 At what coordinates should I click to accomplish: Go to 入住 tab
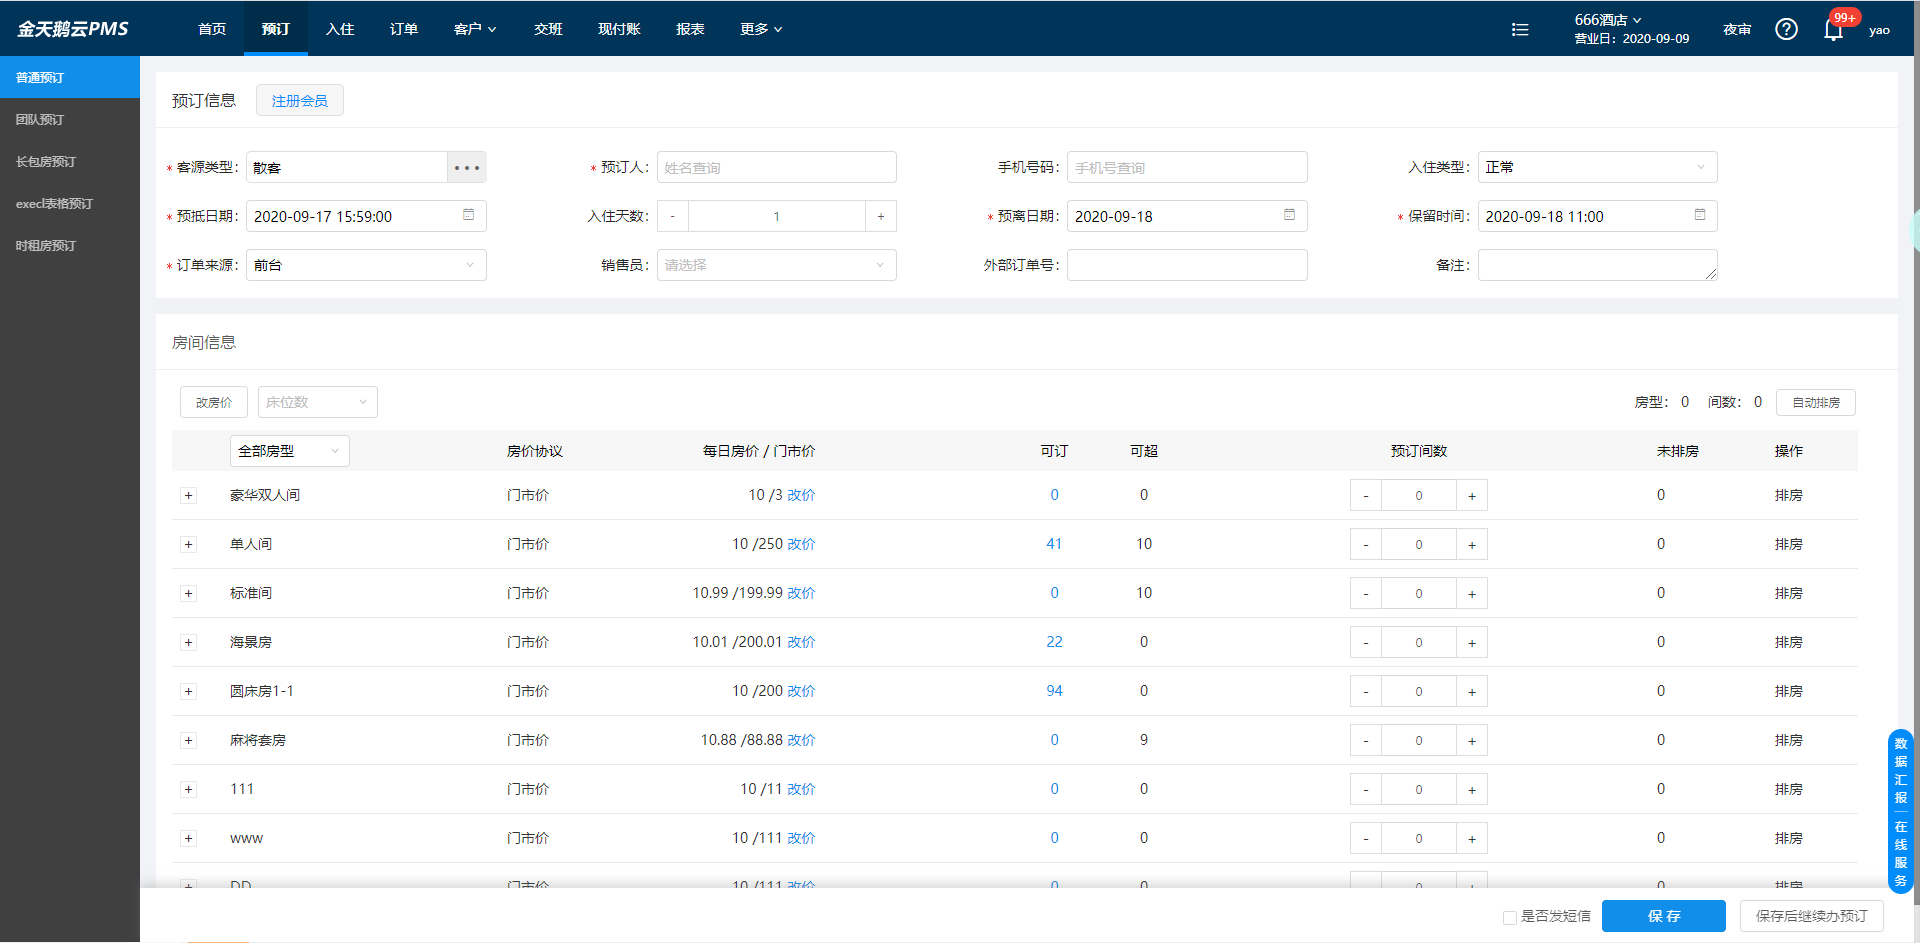[x=340, y=29]
